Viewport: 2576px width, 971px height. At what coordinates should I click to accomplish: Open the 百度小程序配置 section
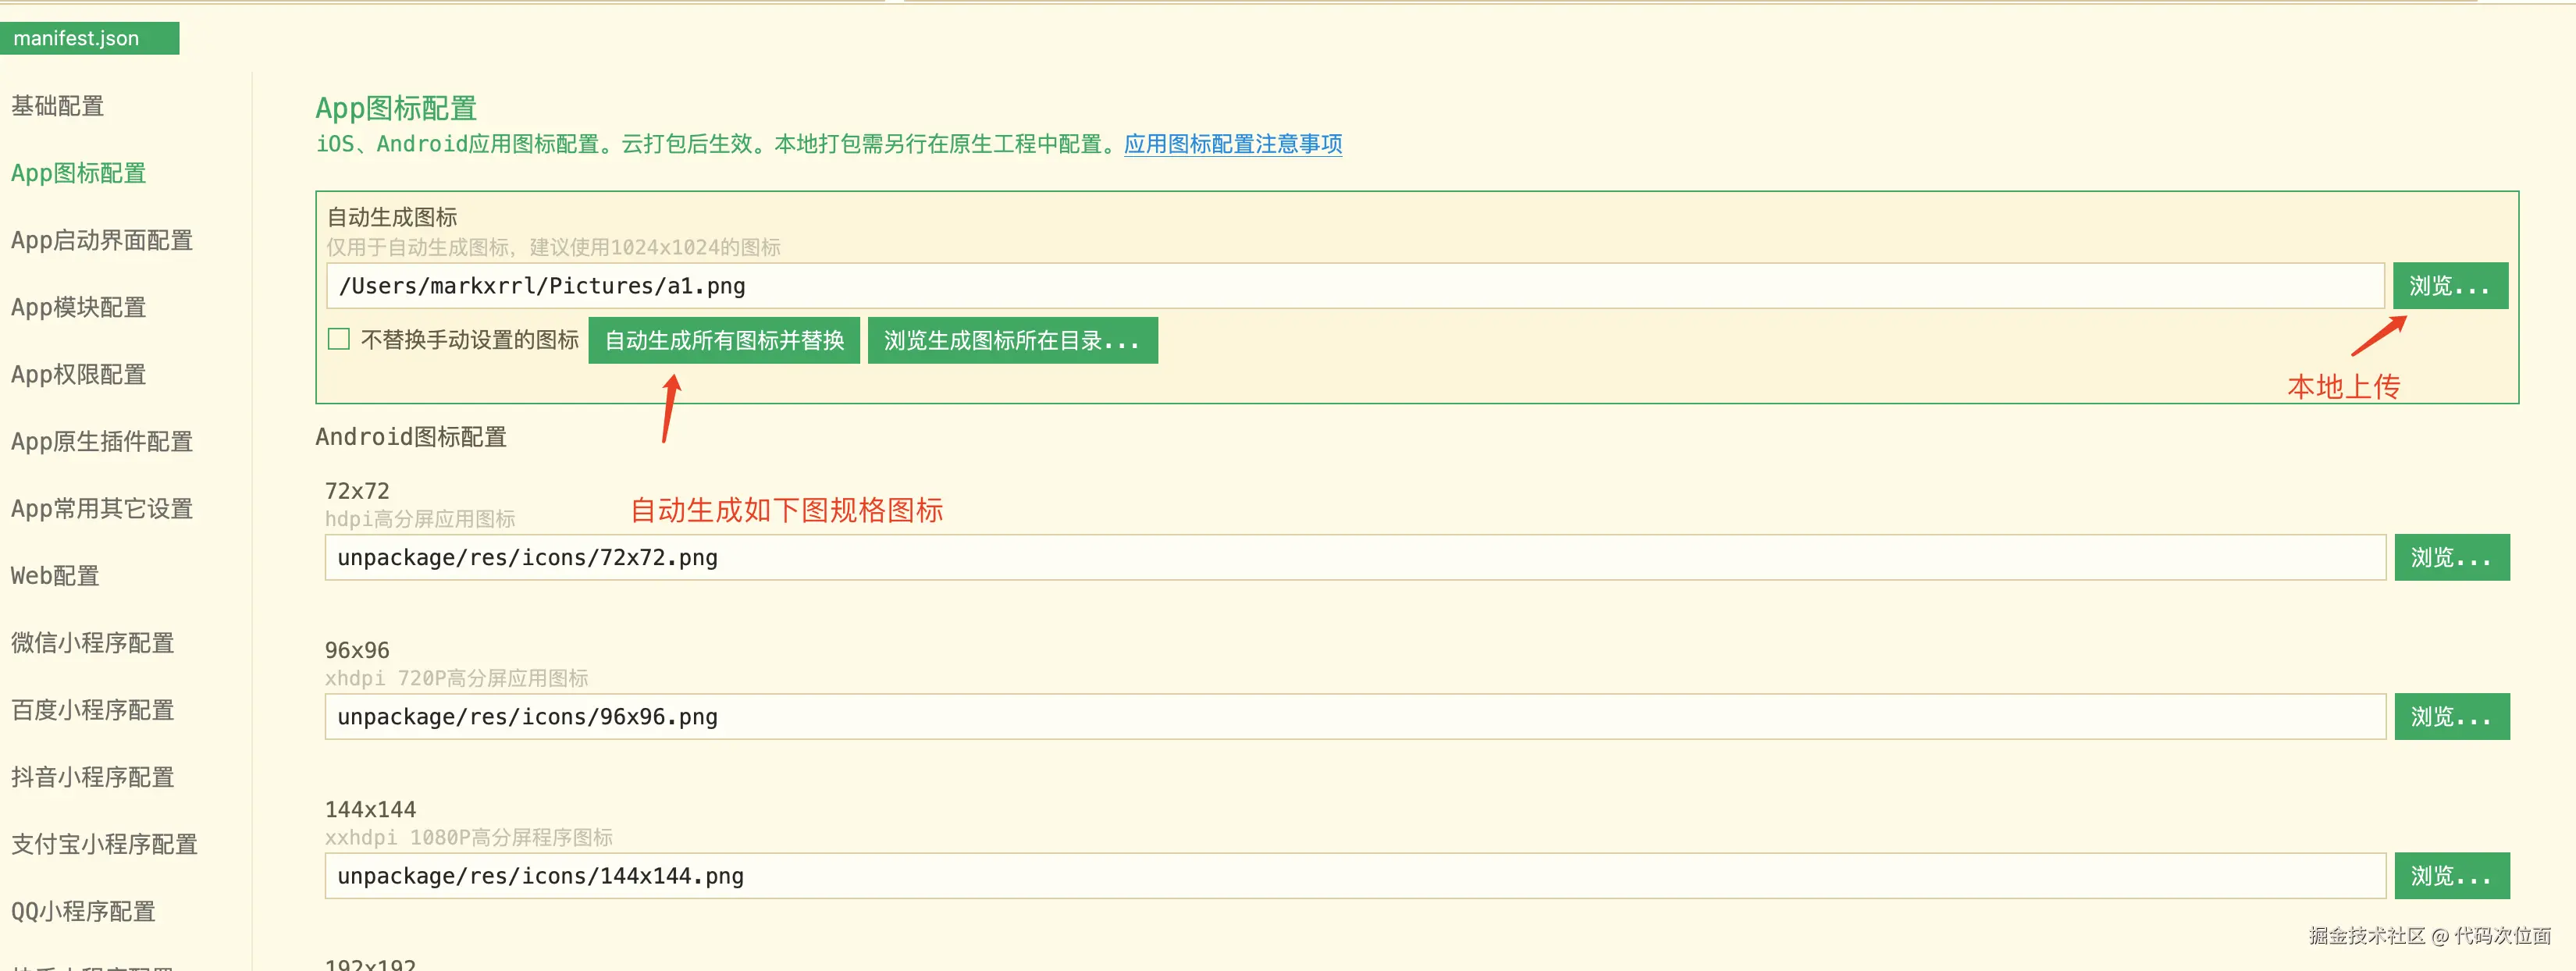[x=92, y=710]
